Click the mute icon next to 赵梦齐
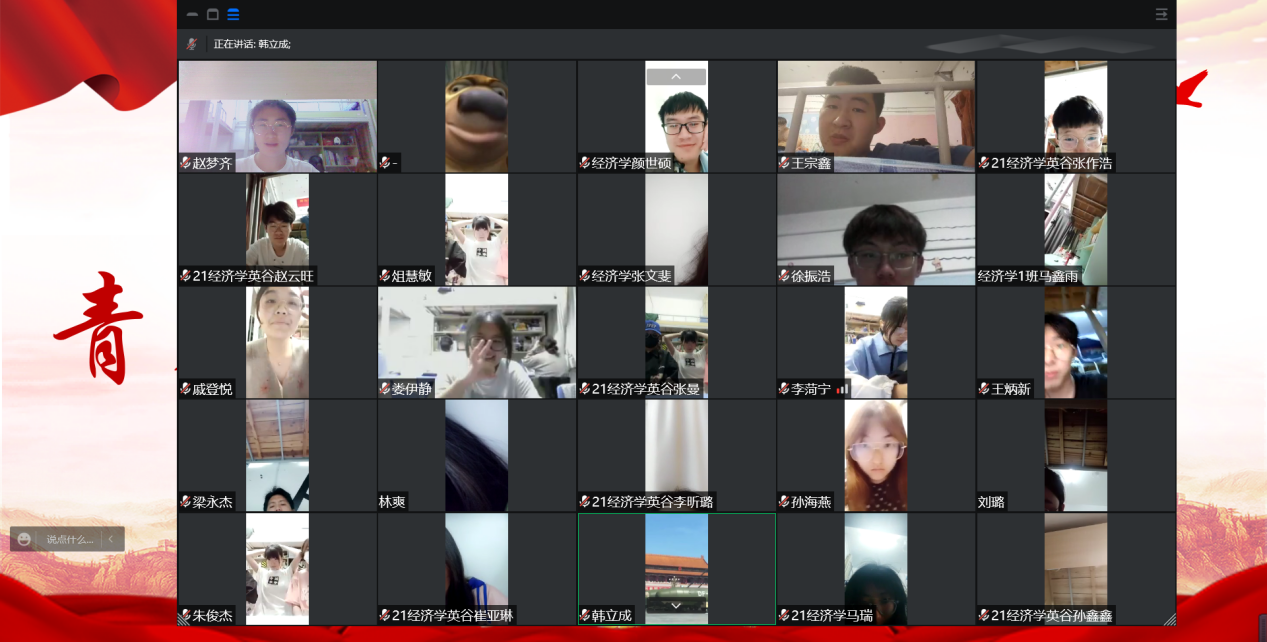Viewport: 1267px width, 642px height. [x=185, y=163]
